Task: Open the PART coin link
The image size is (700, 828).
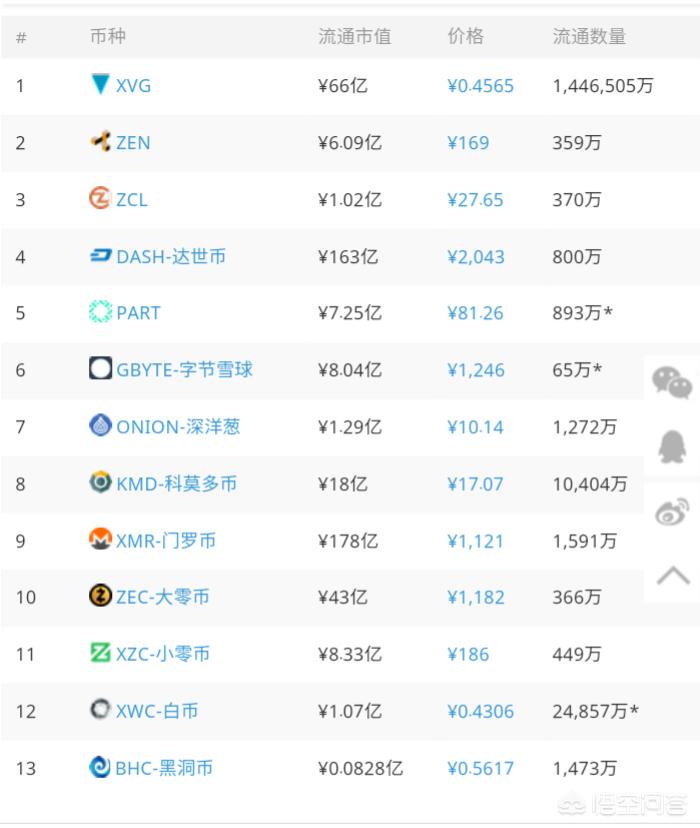Action: [x=138, y=313]
